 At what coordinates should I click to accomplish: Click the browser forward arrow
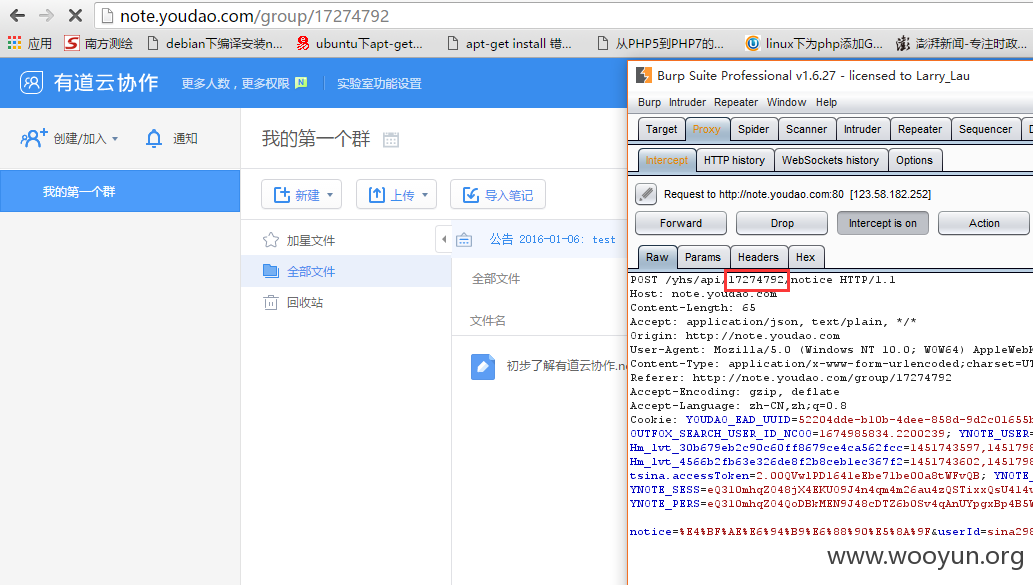(46, 15)
